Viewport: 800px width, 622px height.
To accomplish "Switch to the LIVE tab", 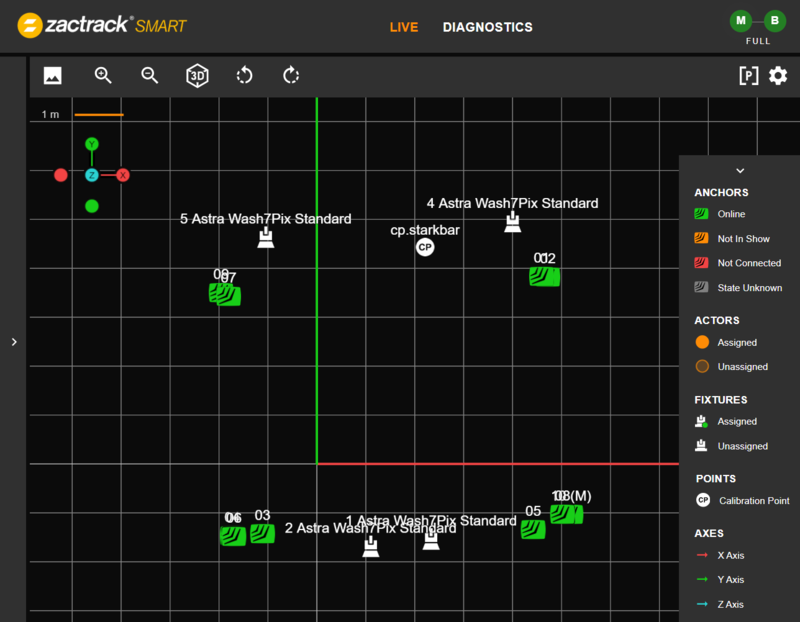I will 404,27.
